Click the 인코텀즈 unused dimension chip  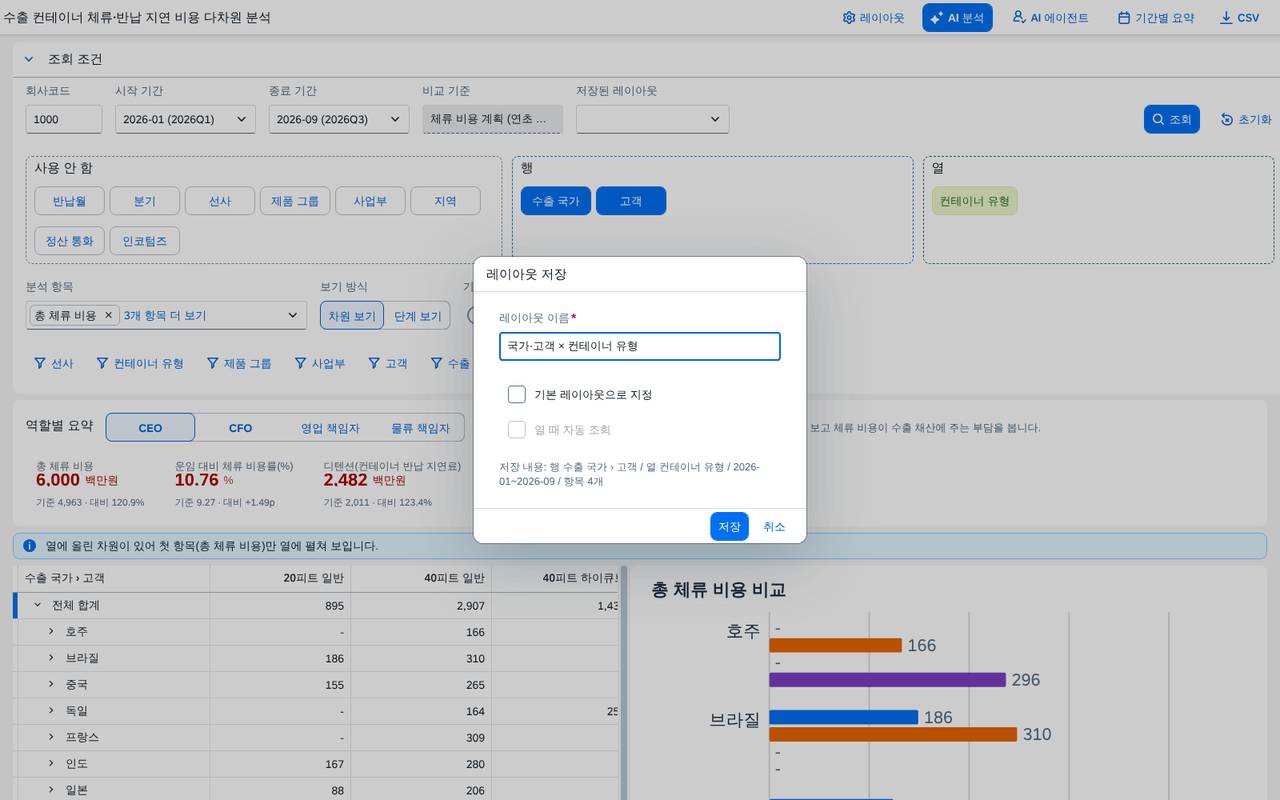pos(144,241)
